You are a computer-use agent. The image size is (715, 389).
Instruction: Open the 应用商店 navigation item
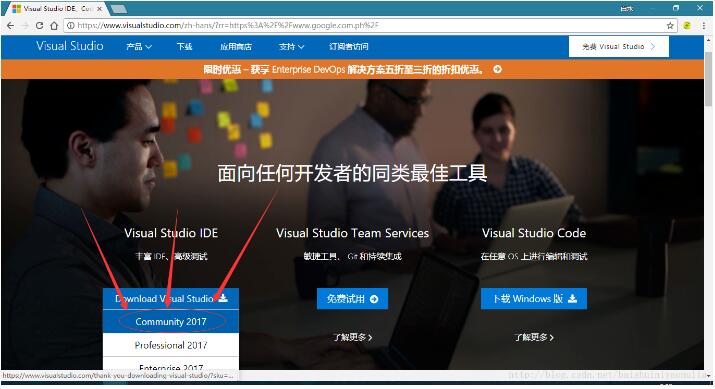coord(236,47)
